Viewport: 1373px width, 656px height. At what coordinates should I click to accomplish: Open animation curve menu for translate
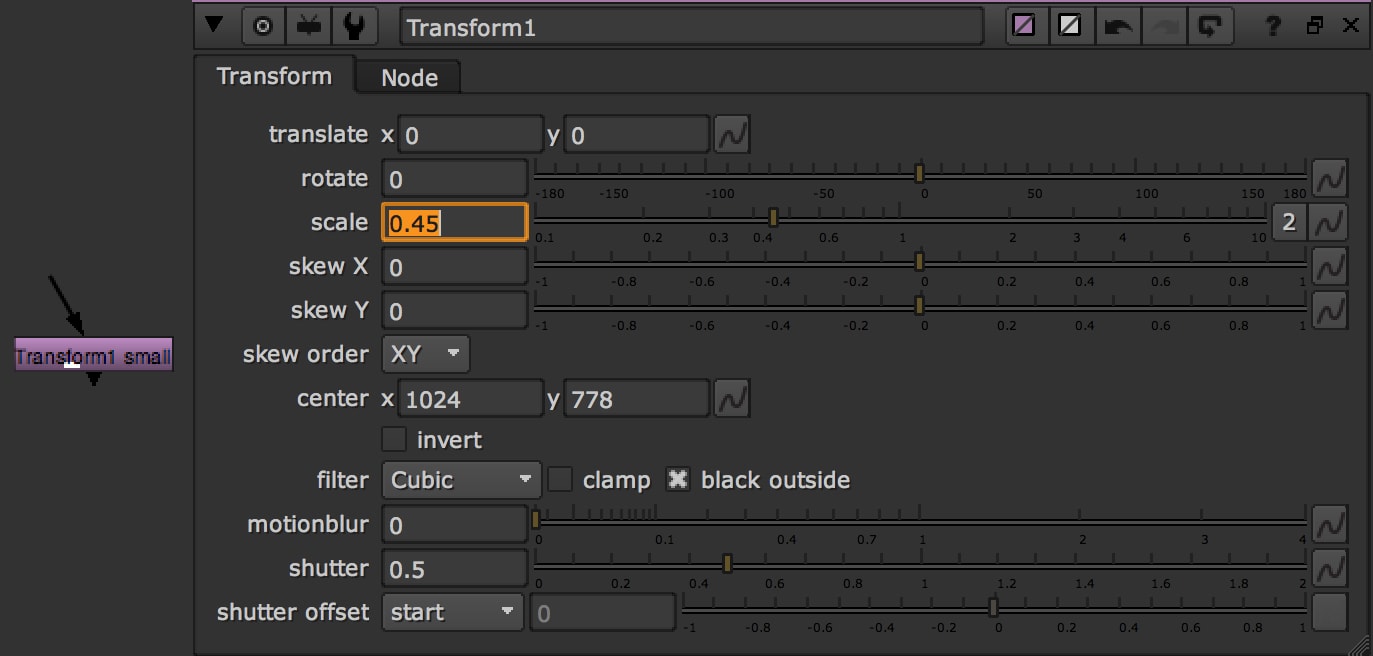[732, 135]
